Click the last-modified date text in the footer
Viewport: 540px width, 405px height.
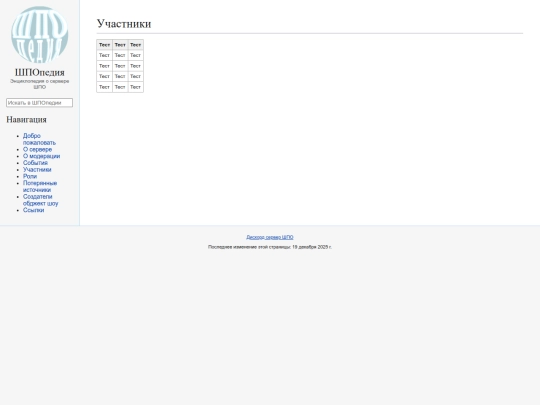coord(270,247)
